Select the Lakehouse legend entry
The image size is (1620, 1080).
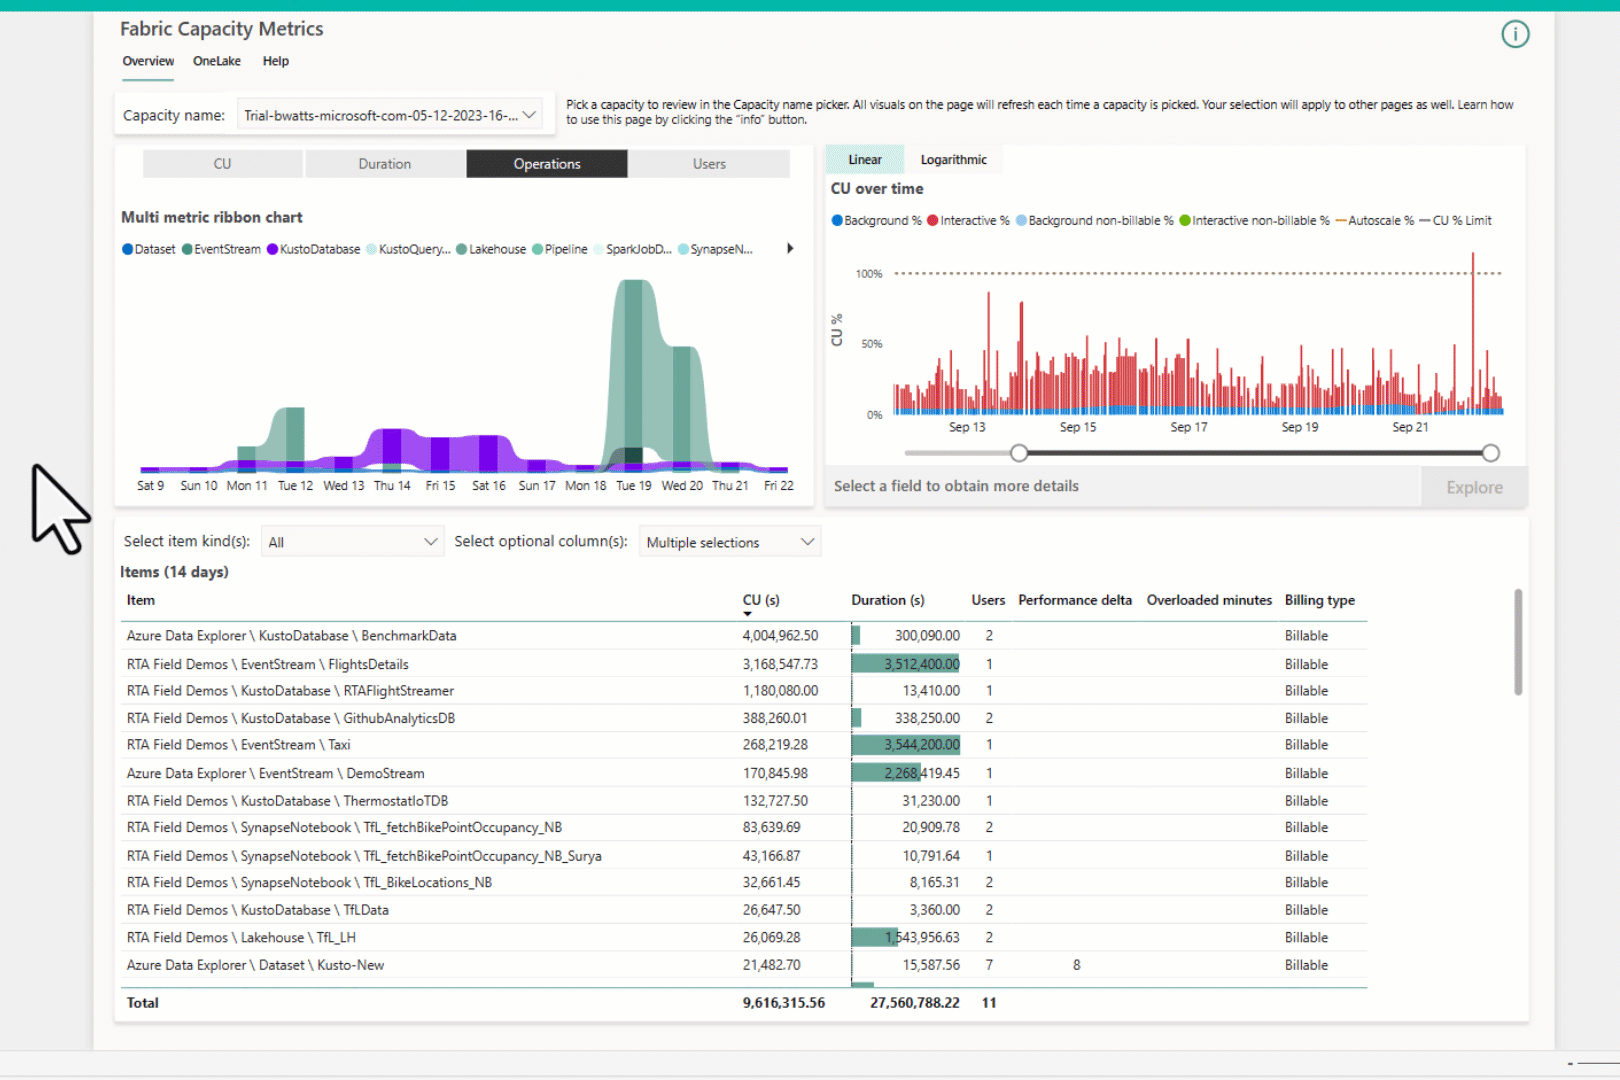coord(491,249)
